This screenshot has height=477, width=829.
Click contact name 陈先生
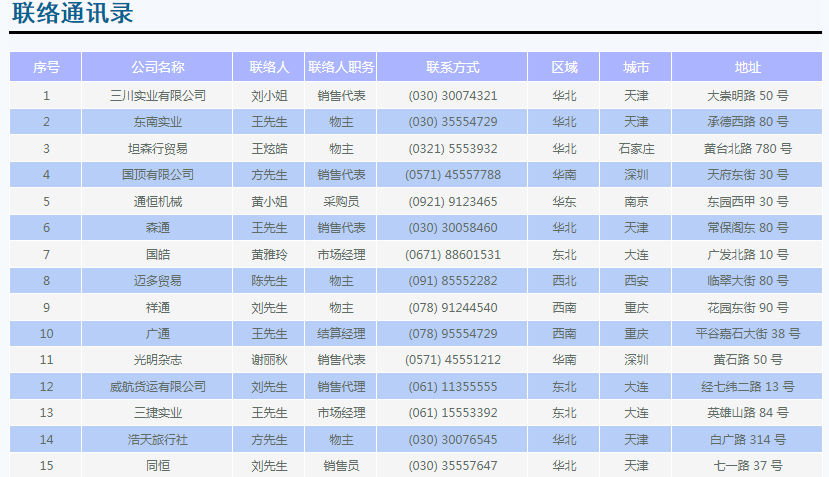[269, 280]
